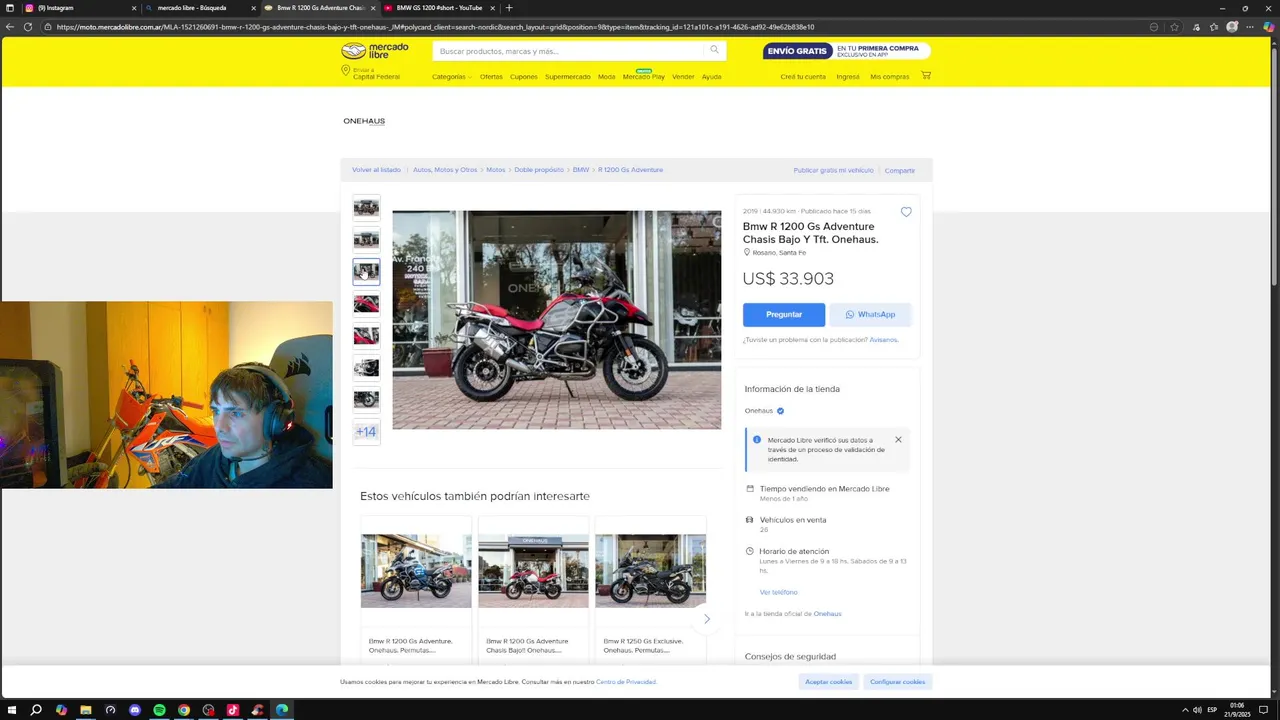Open Mis compras link
Screen dimensions: 1280x720
click(890, 77)
